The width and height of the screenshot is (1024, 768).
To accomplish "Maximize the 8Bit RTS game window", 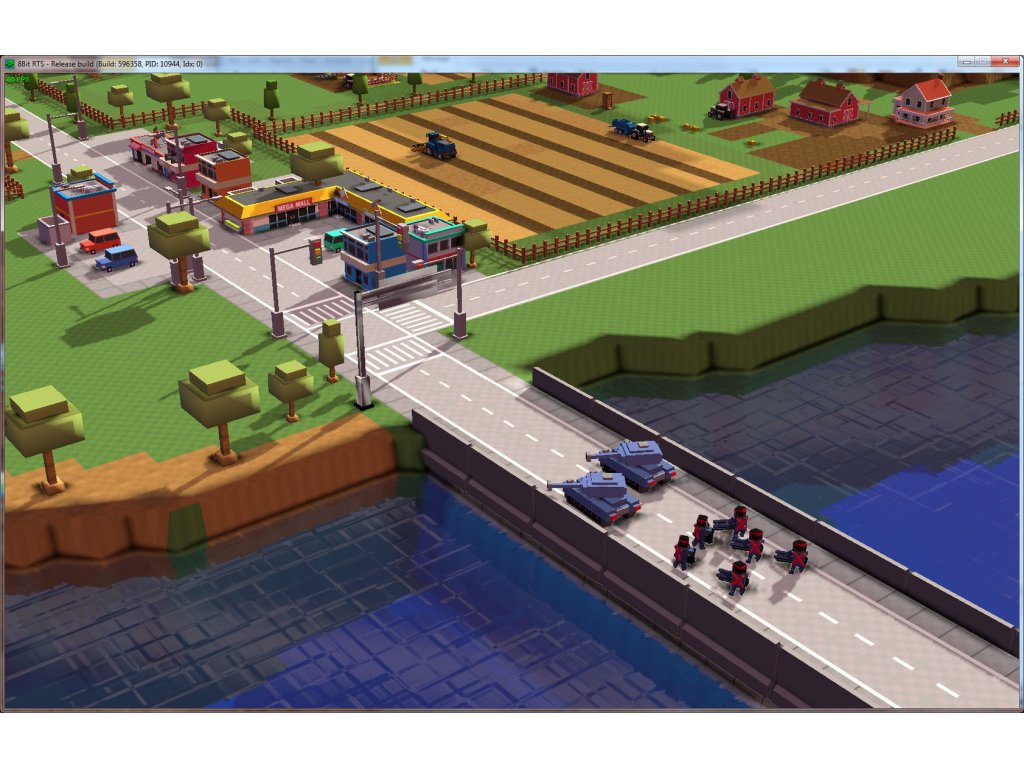I will 983,61.
